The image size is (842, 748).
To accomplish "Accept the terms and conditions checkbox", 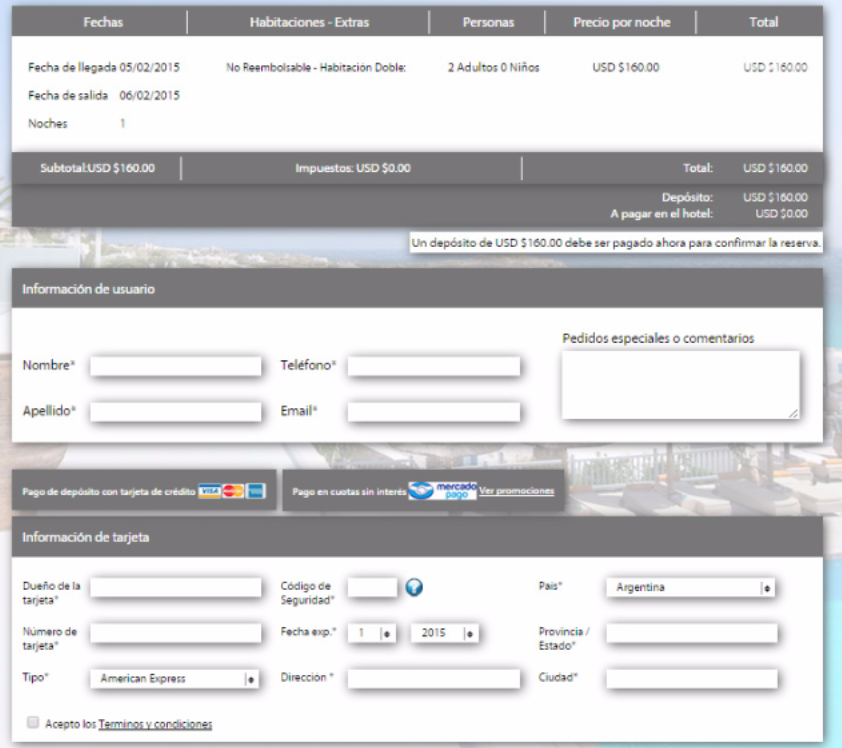I will tap(34, 722).
